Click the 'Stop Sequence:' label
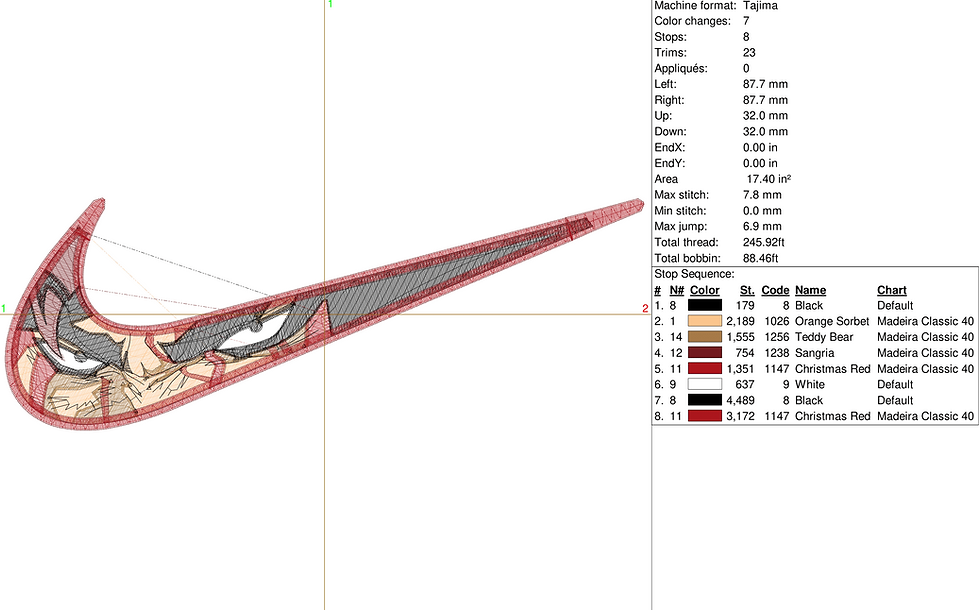Viewport: 980px width, 610px height. point(694,274)
